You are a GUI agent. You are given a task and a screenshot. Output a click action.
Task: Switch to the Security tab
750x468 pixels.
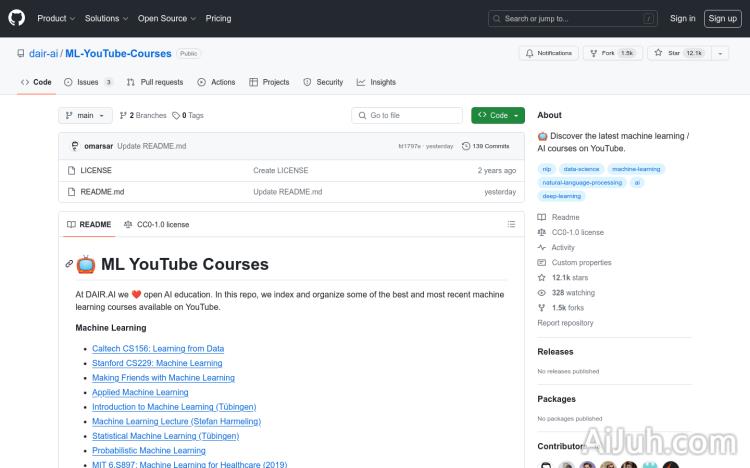pyautogui.click(x=323, y=82)
